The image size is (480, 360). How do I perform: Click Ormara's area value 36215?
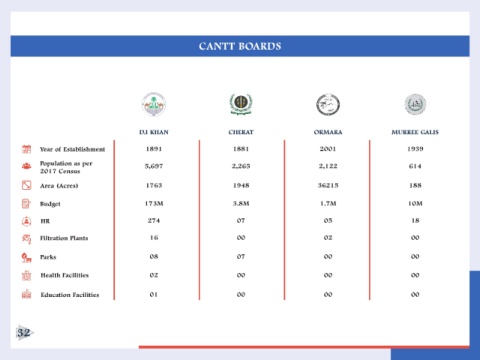328,185
